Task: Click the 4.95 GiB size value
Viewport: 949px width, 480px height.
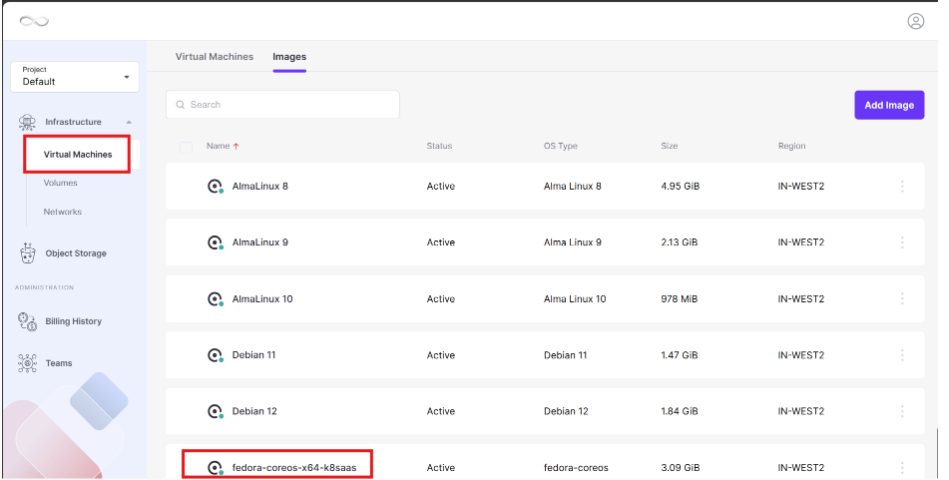Action: (x=680, y=186)
